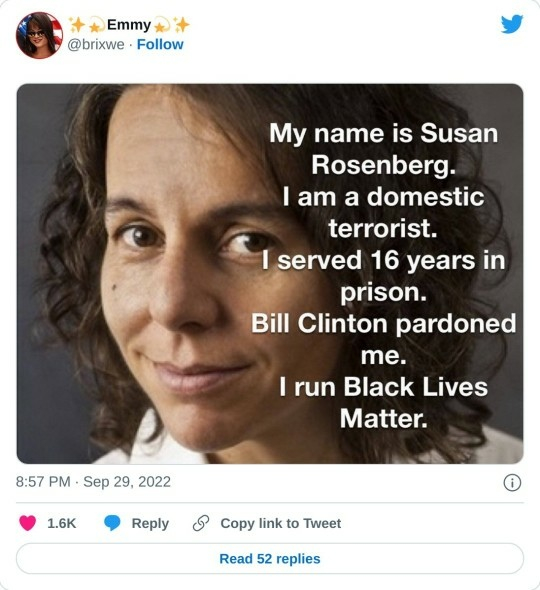Click the meme text overlay on image
540x590 pixels.
[x=383, y=276]
